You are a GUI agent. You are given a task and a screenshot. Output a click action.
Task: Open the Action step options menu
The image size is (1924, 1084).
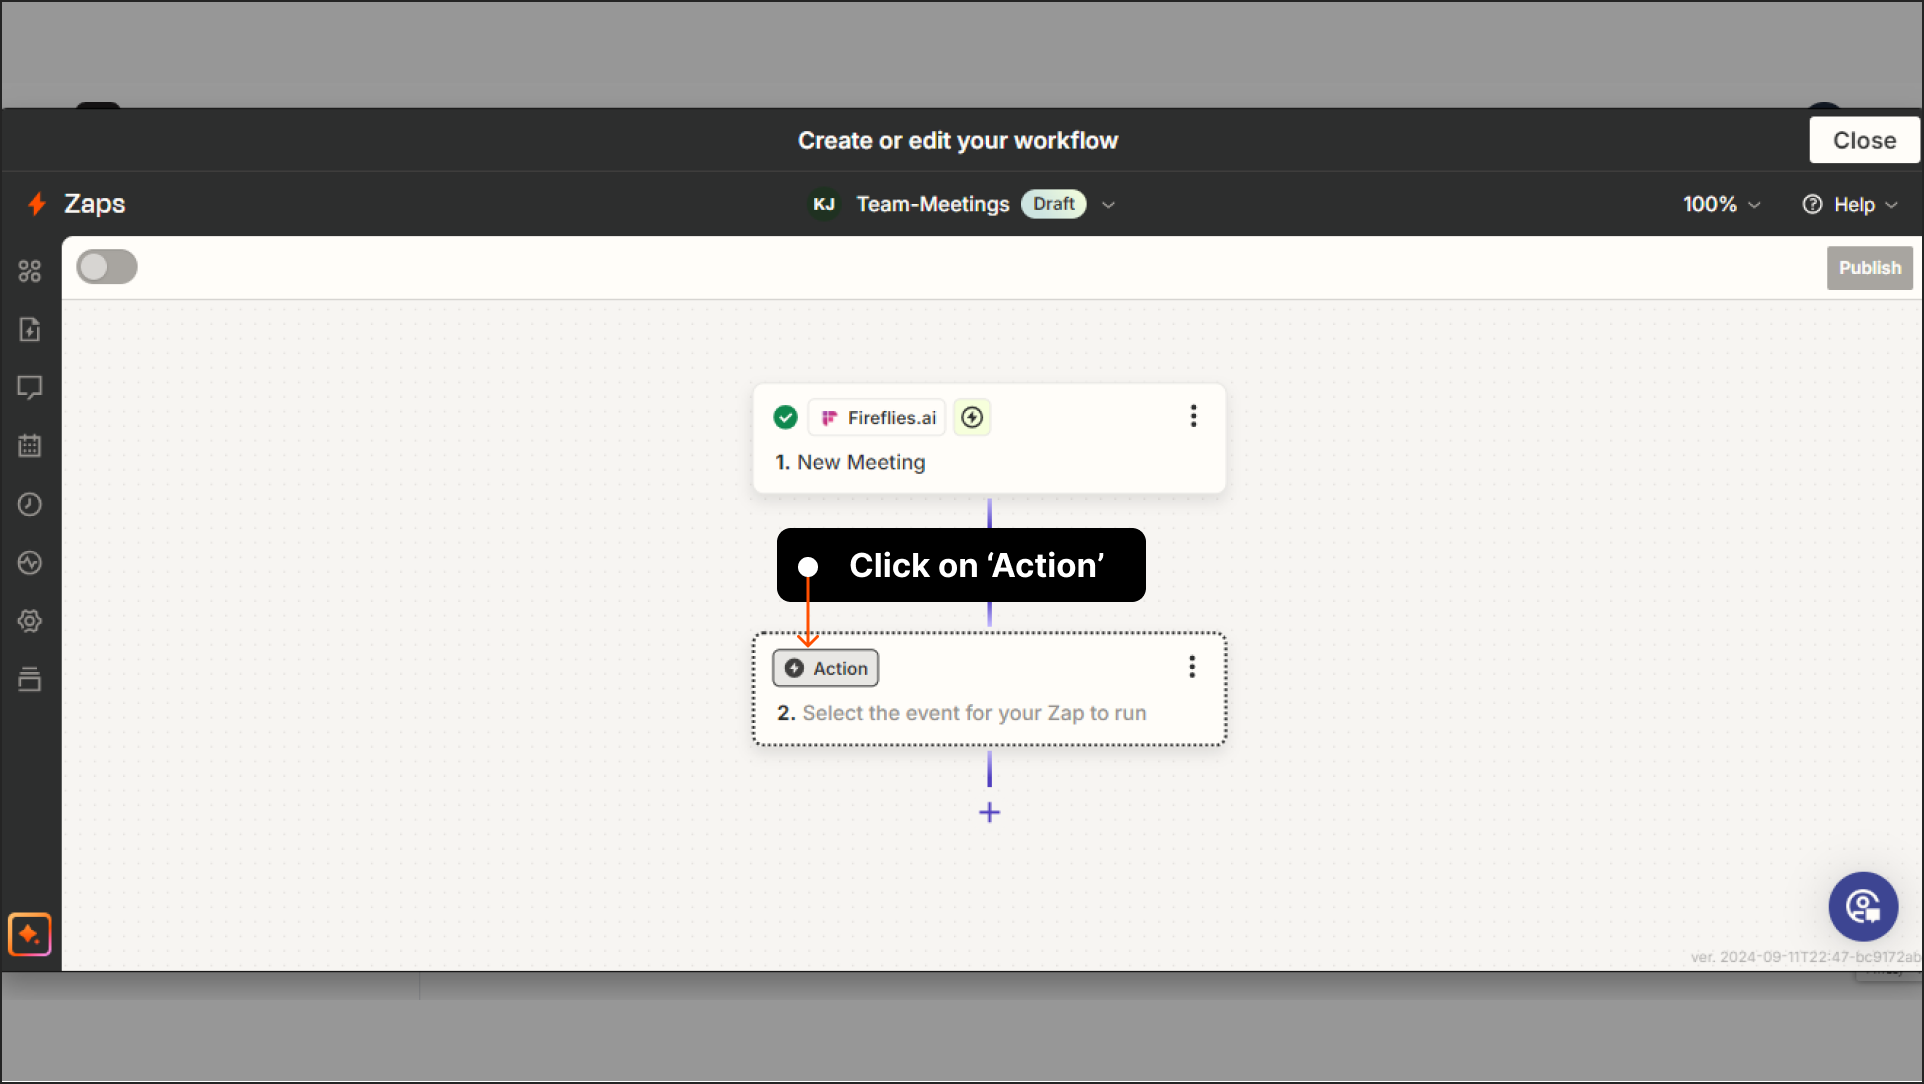1193,666
